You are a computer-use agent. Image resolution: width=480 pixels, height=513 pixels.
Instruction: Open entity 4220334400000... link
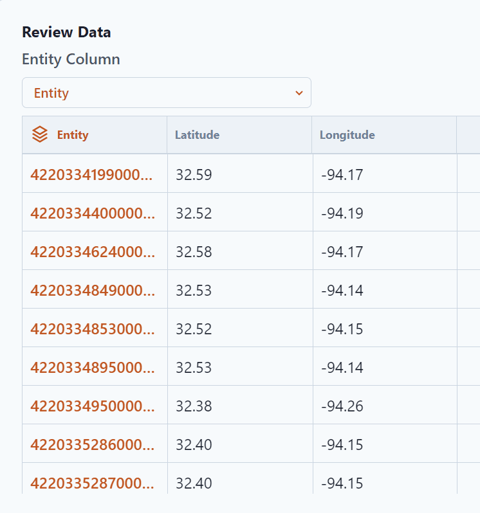coord(93,213)
